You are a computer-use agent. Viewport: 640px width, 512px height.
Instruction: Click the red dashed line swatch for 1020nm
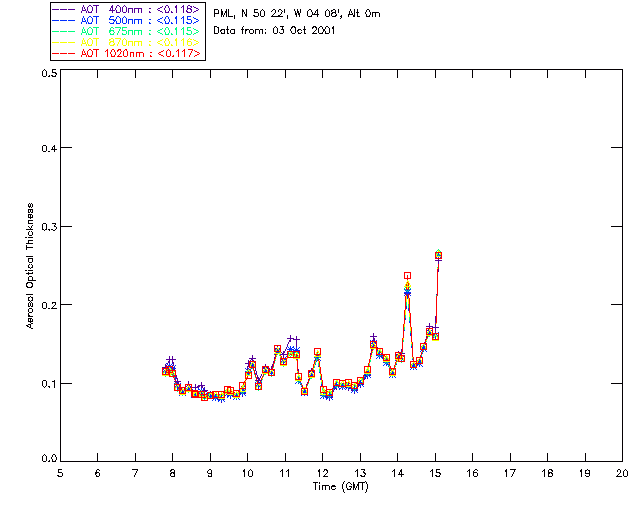(x=63, y=54)
